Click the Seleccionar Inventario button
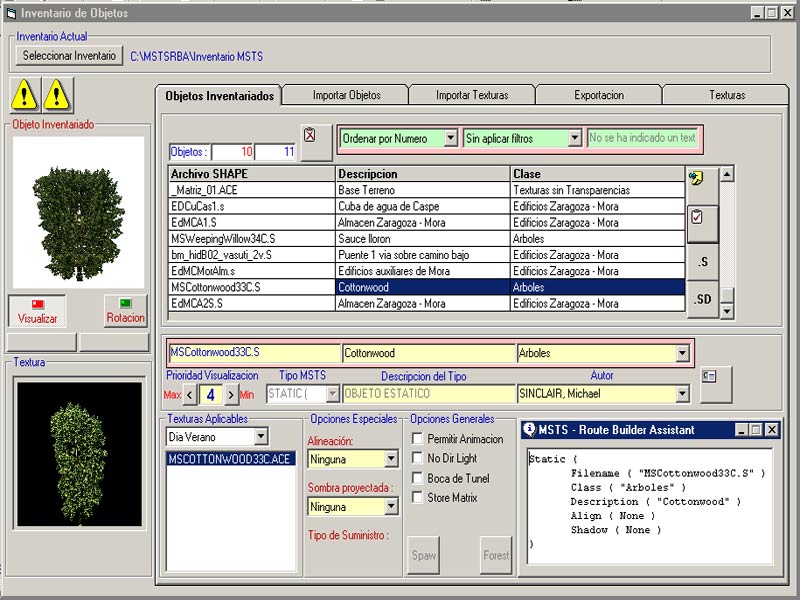 click(69, 57)
